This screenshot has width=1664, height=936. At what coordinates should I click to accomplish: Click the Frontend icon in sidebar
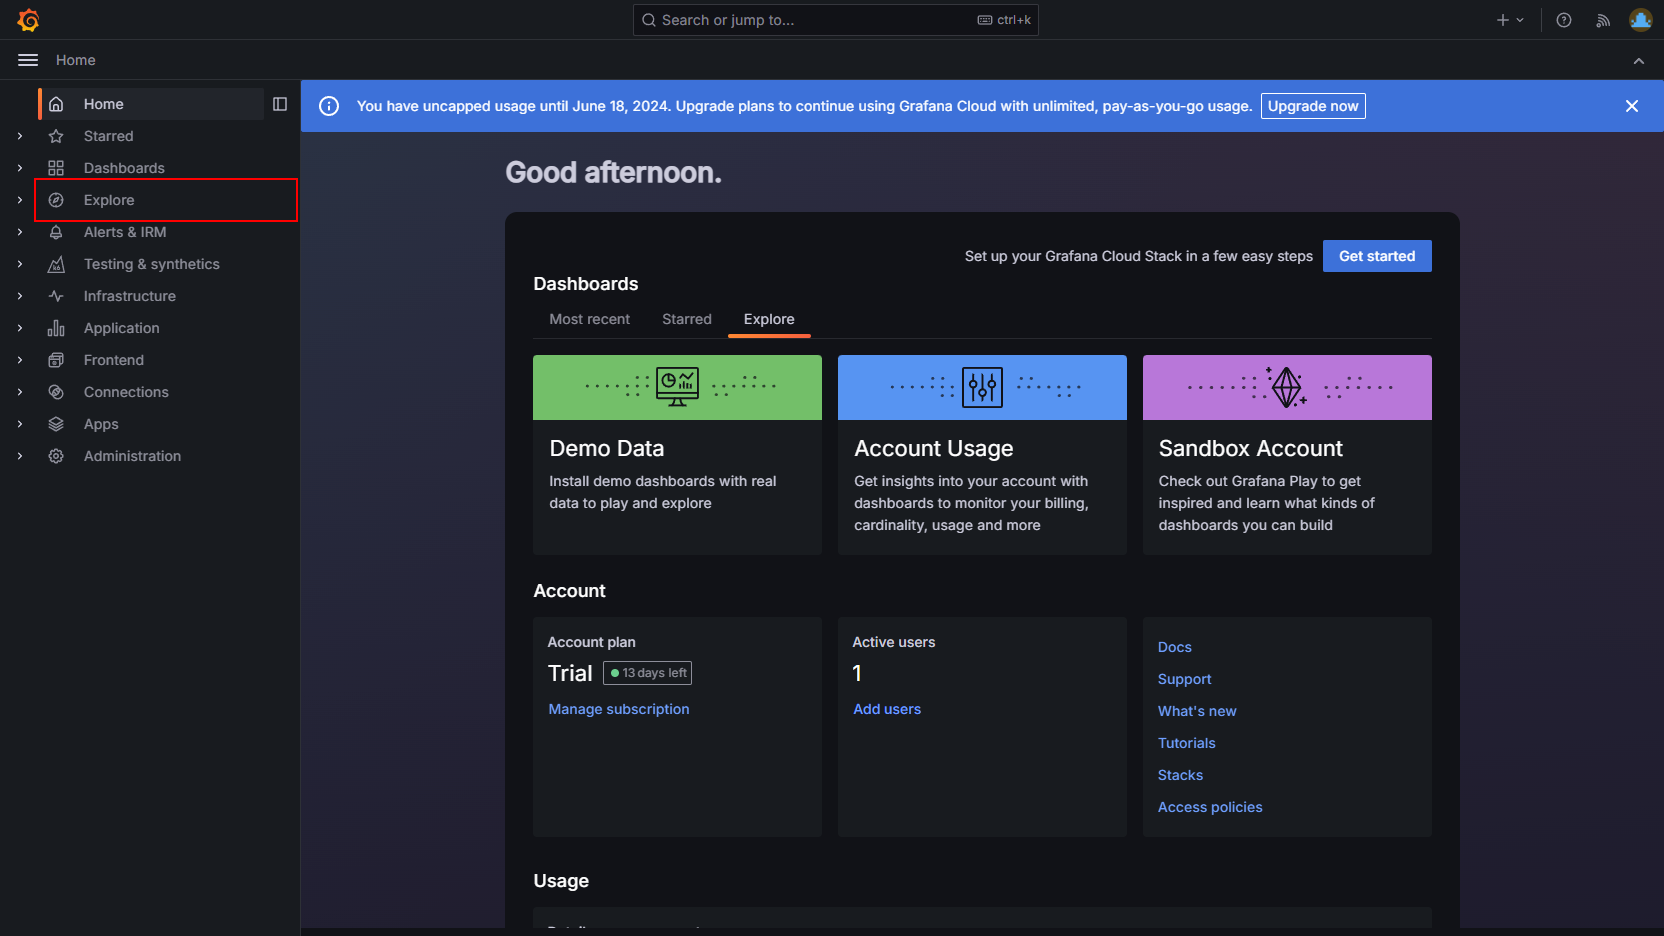56,360
